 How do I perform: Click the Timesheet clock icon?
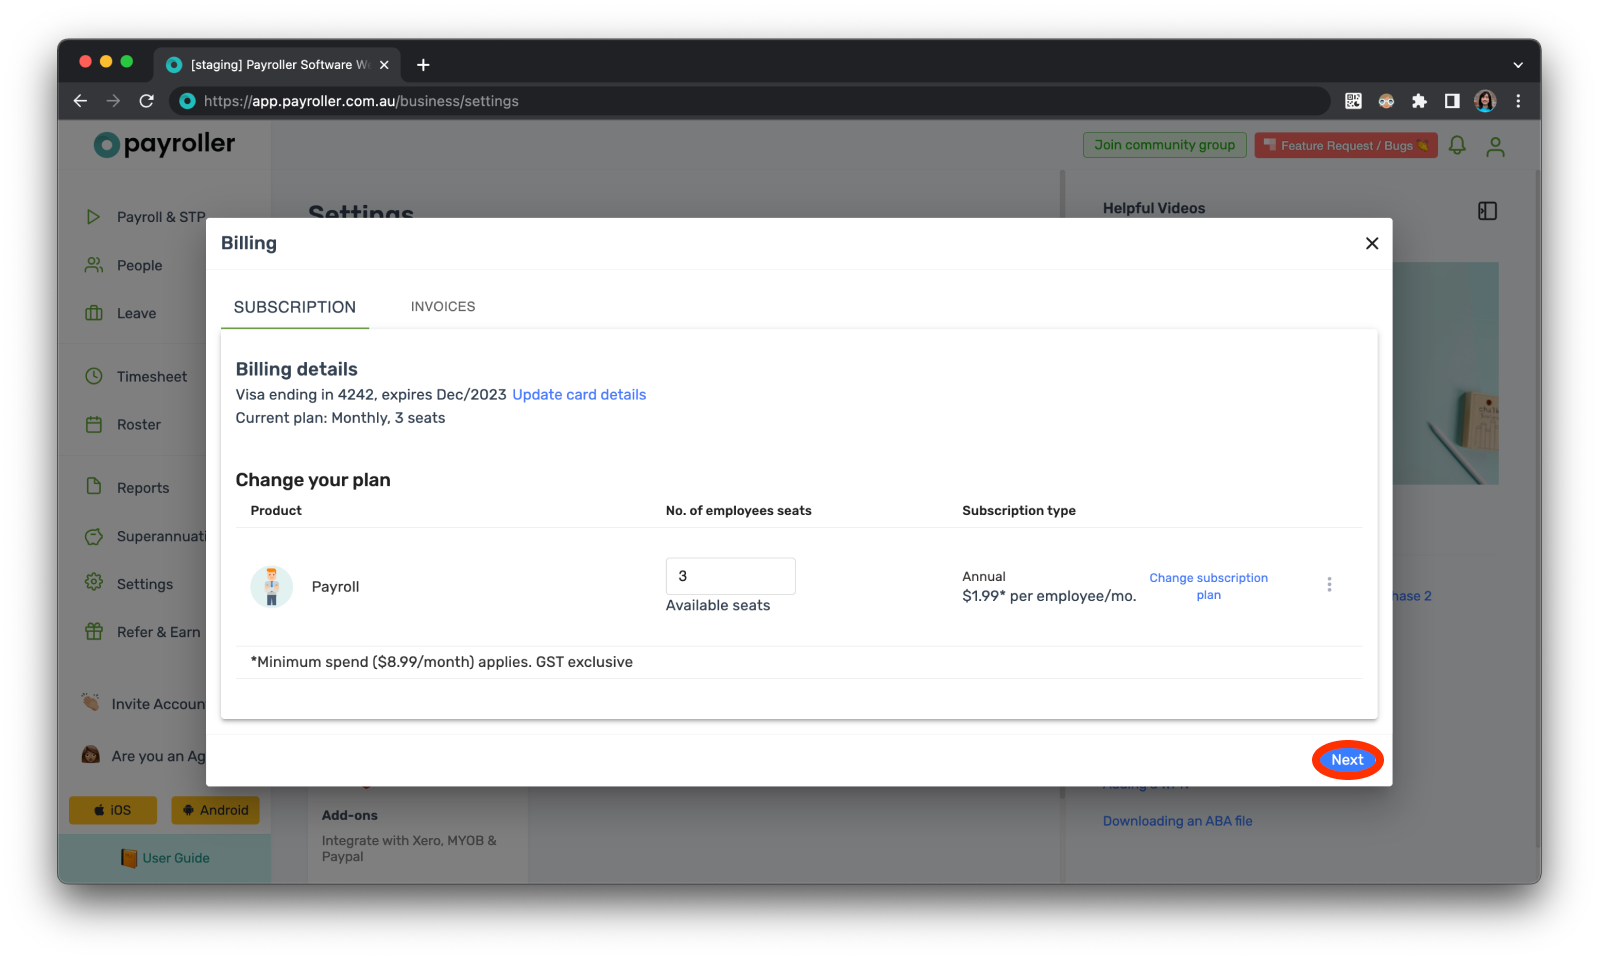pyautogui.click(x=94, y=376)
